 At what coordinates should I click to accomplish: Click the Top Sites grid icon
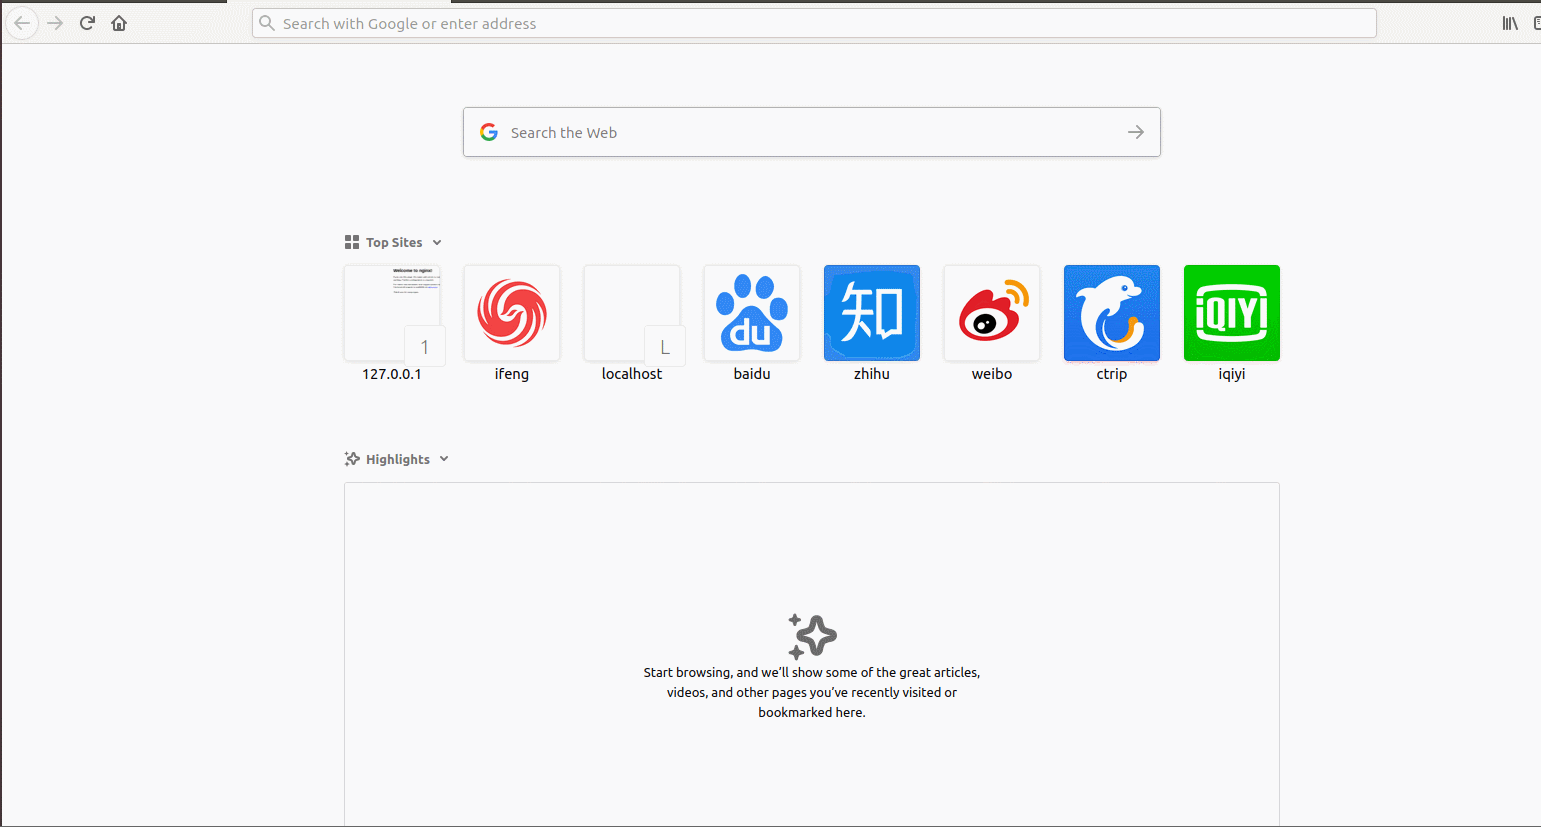click(x=352, y=242)
